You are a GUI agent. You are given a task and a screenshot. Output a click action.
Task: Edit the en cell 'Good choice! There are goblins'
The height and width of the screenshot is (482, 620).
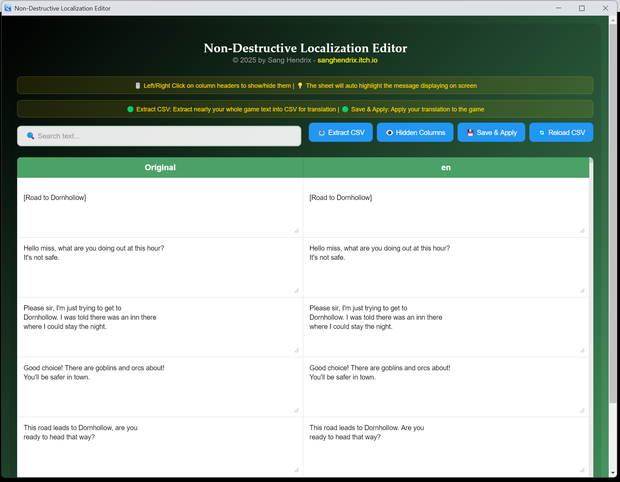pyautogui.click(x=446, y=387)
